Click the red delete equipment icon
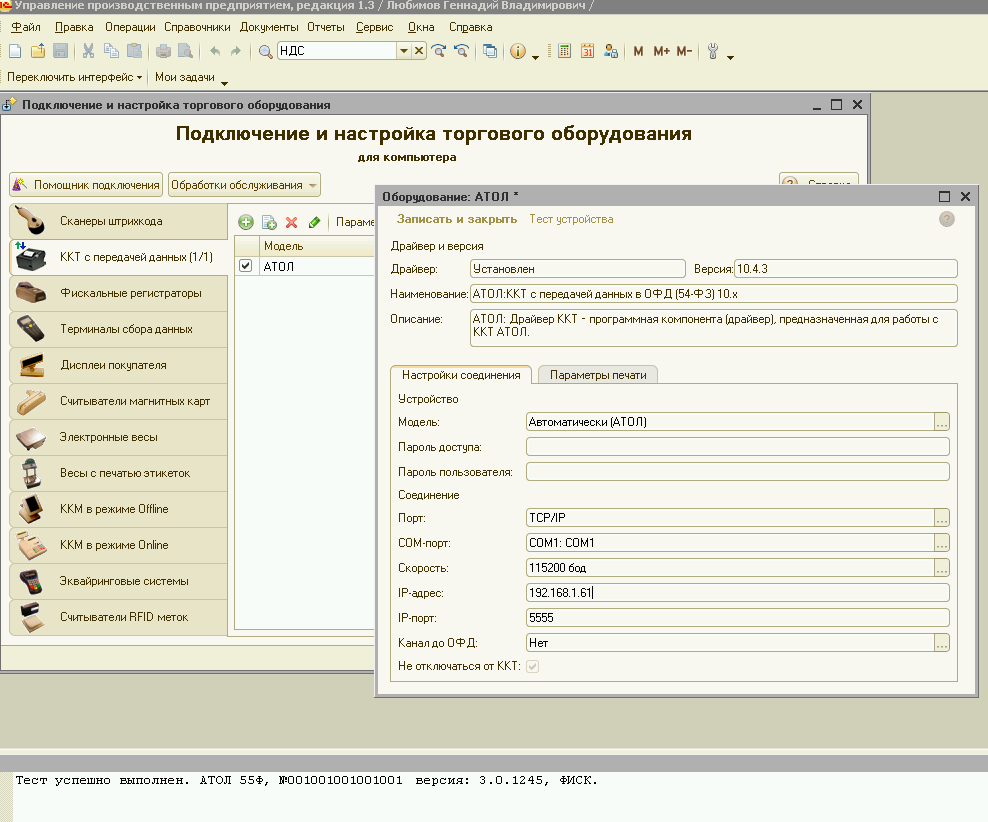The width and height of the screenshot is (988, 822). [x=292, y=222]
